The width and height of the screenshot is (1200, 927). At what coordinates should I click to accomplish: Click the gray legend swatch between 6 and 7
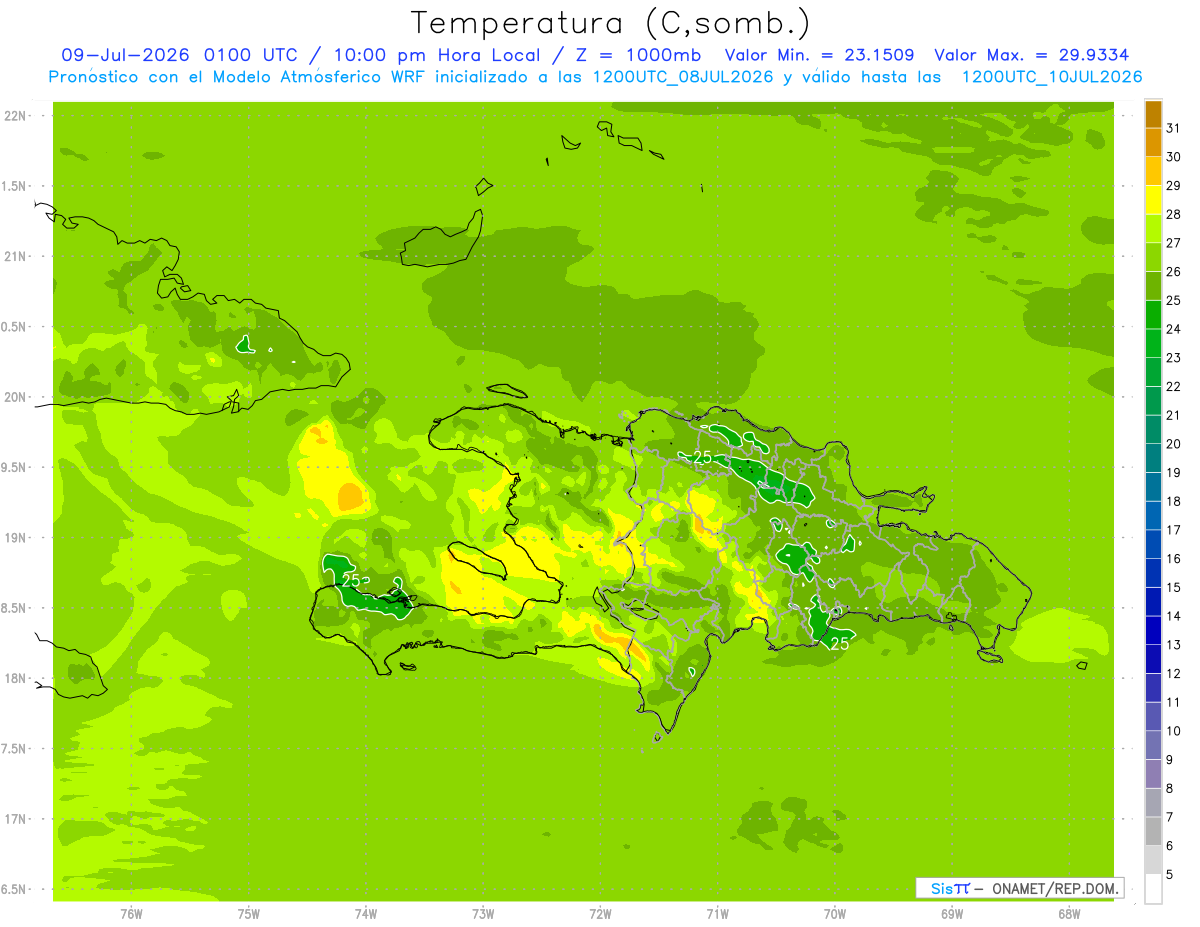pyautogui.click(x=1154, y=832)
